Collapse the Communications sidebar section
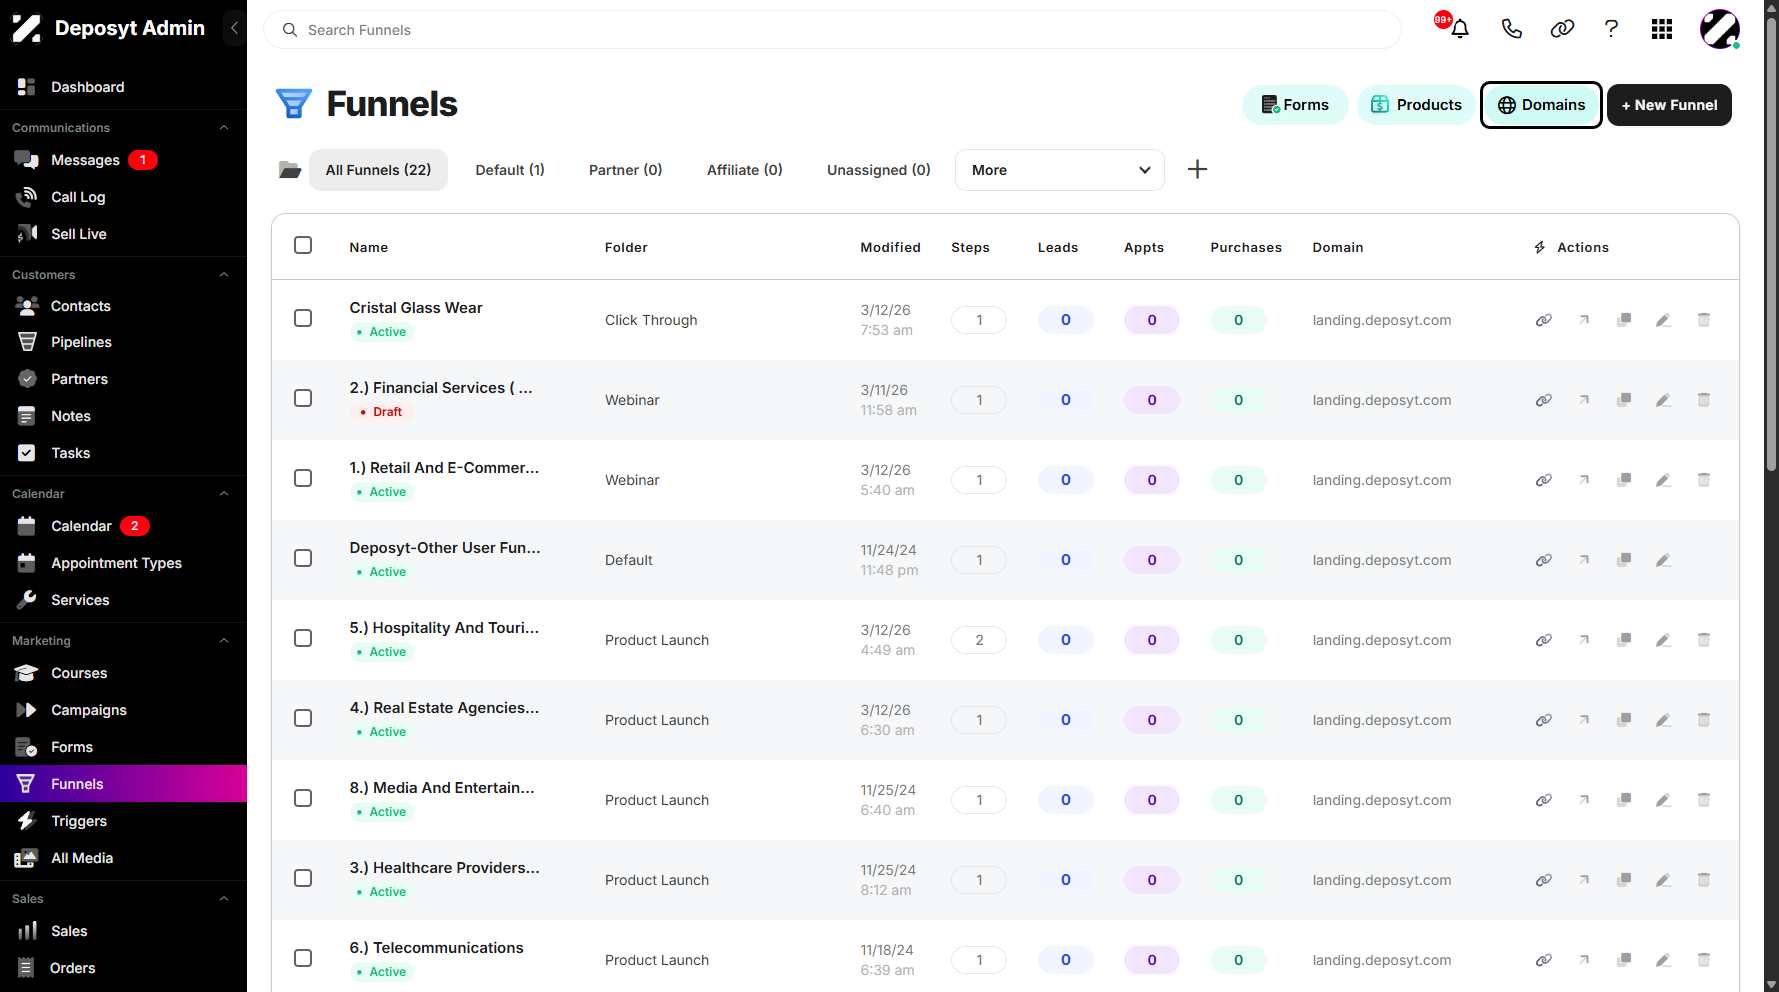This screenshot has height=992, width=1779. pos(224,128)
